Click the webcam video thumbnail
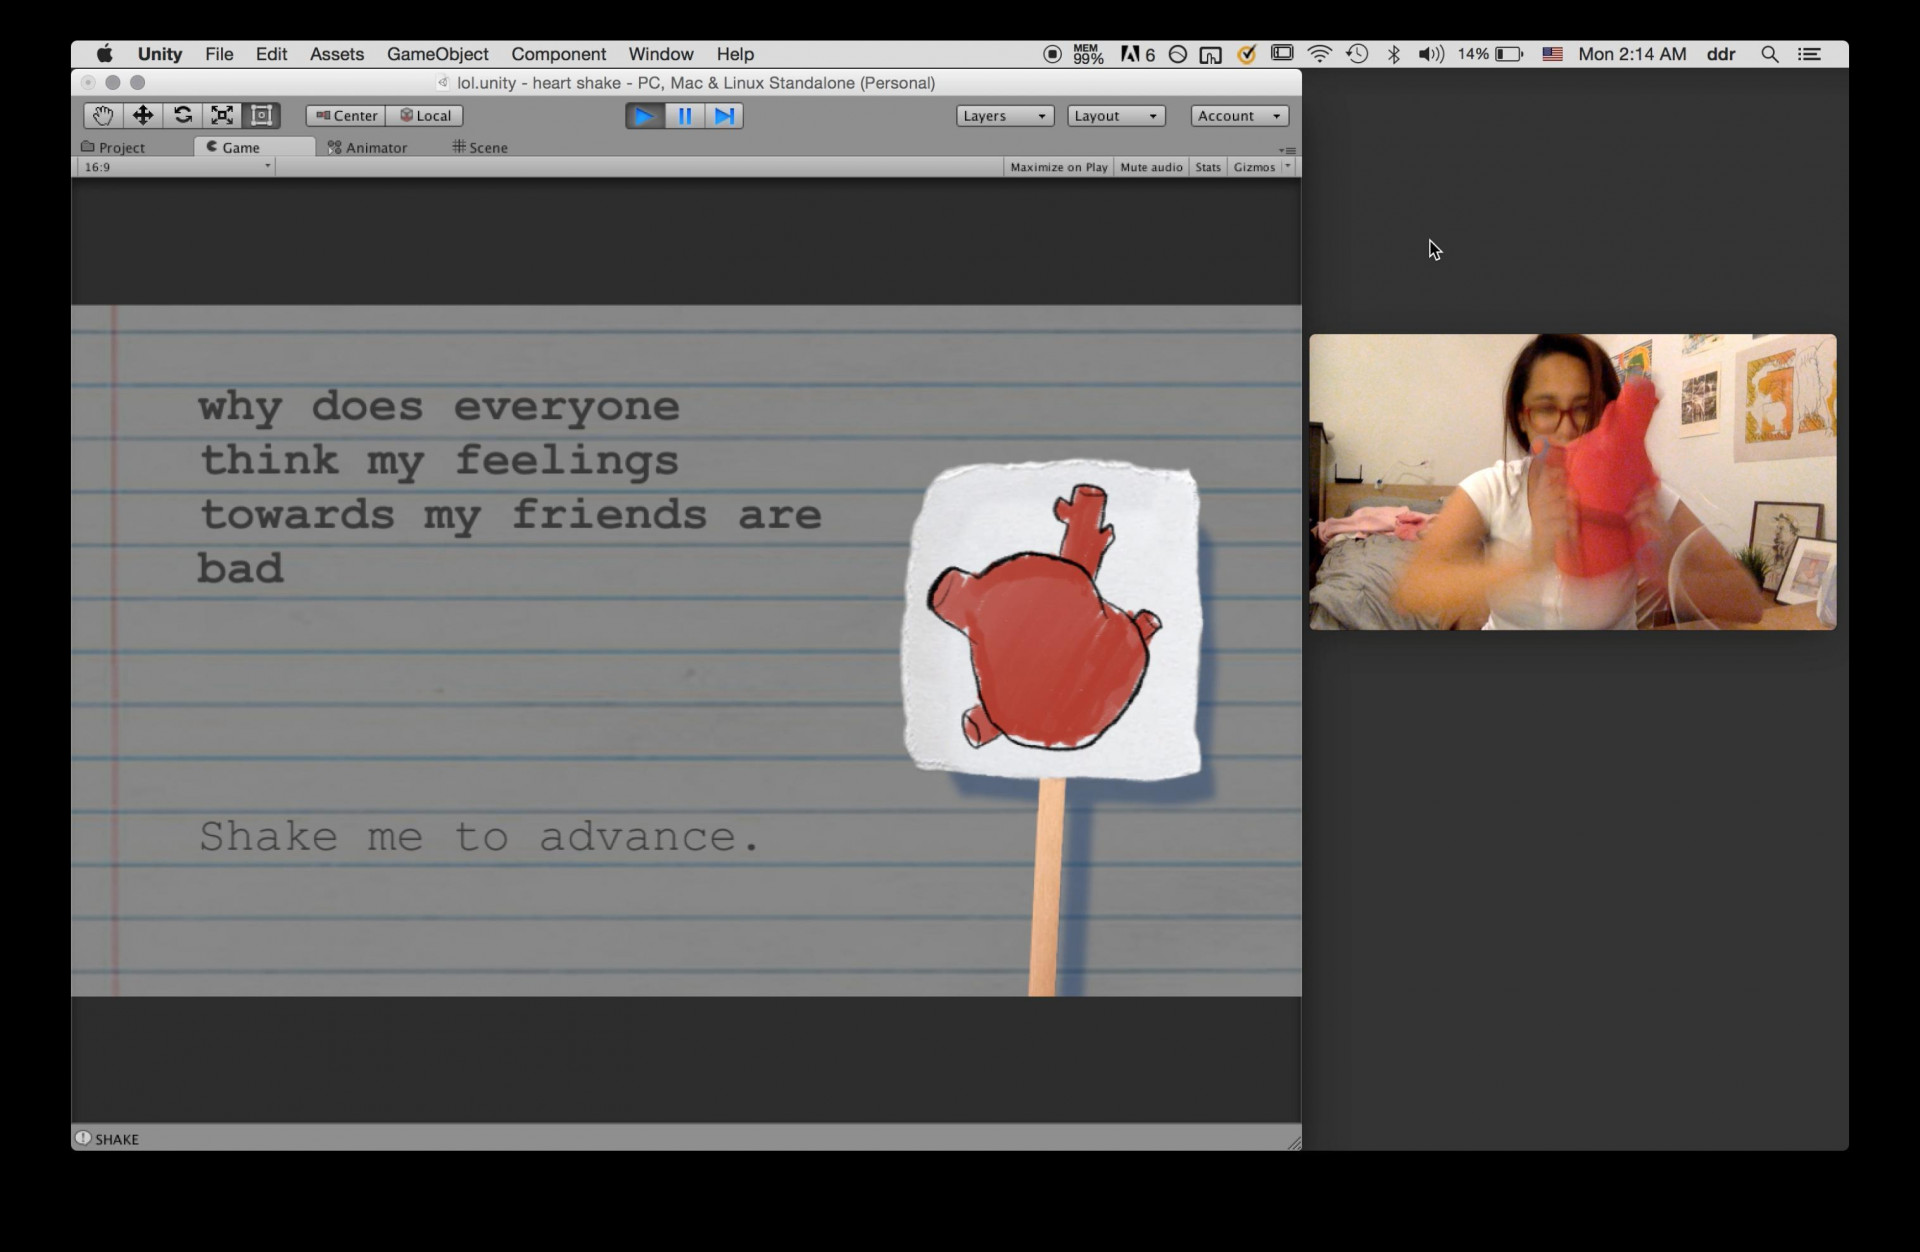 (x=1572, y=482)
